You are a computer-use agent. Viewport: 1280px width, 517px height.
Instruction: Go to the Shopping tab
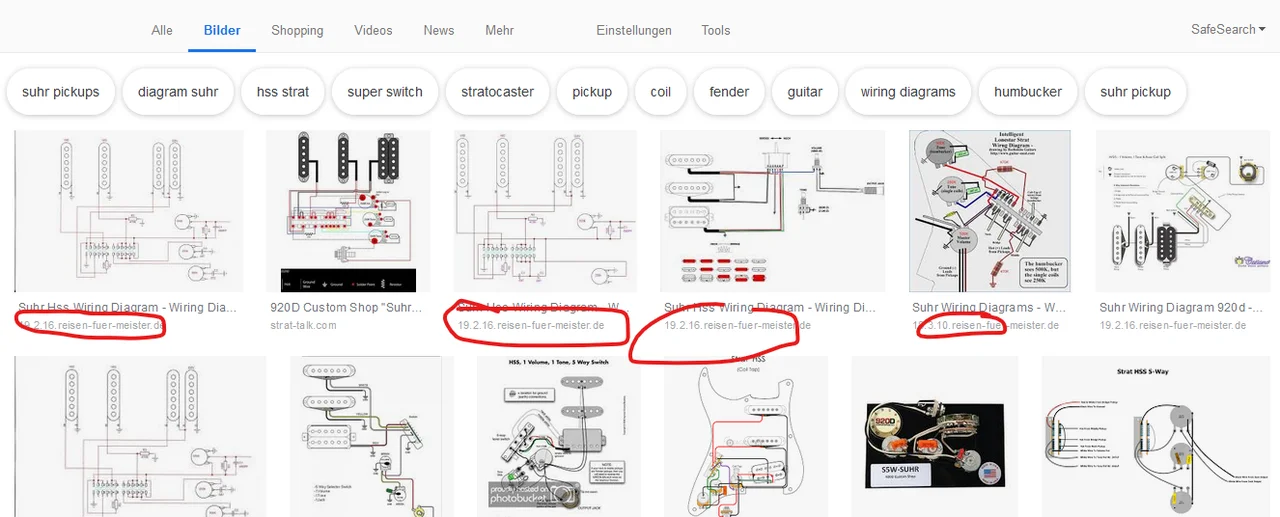coord(297,30)
